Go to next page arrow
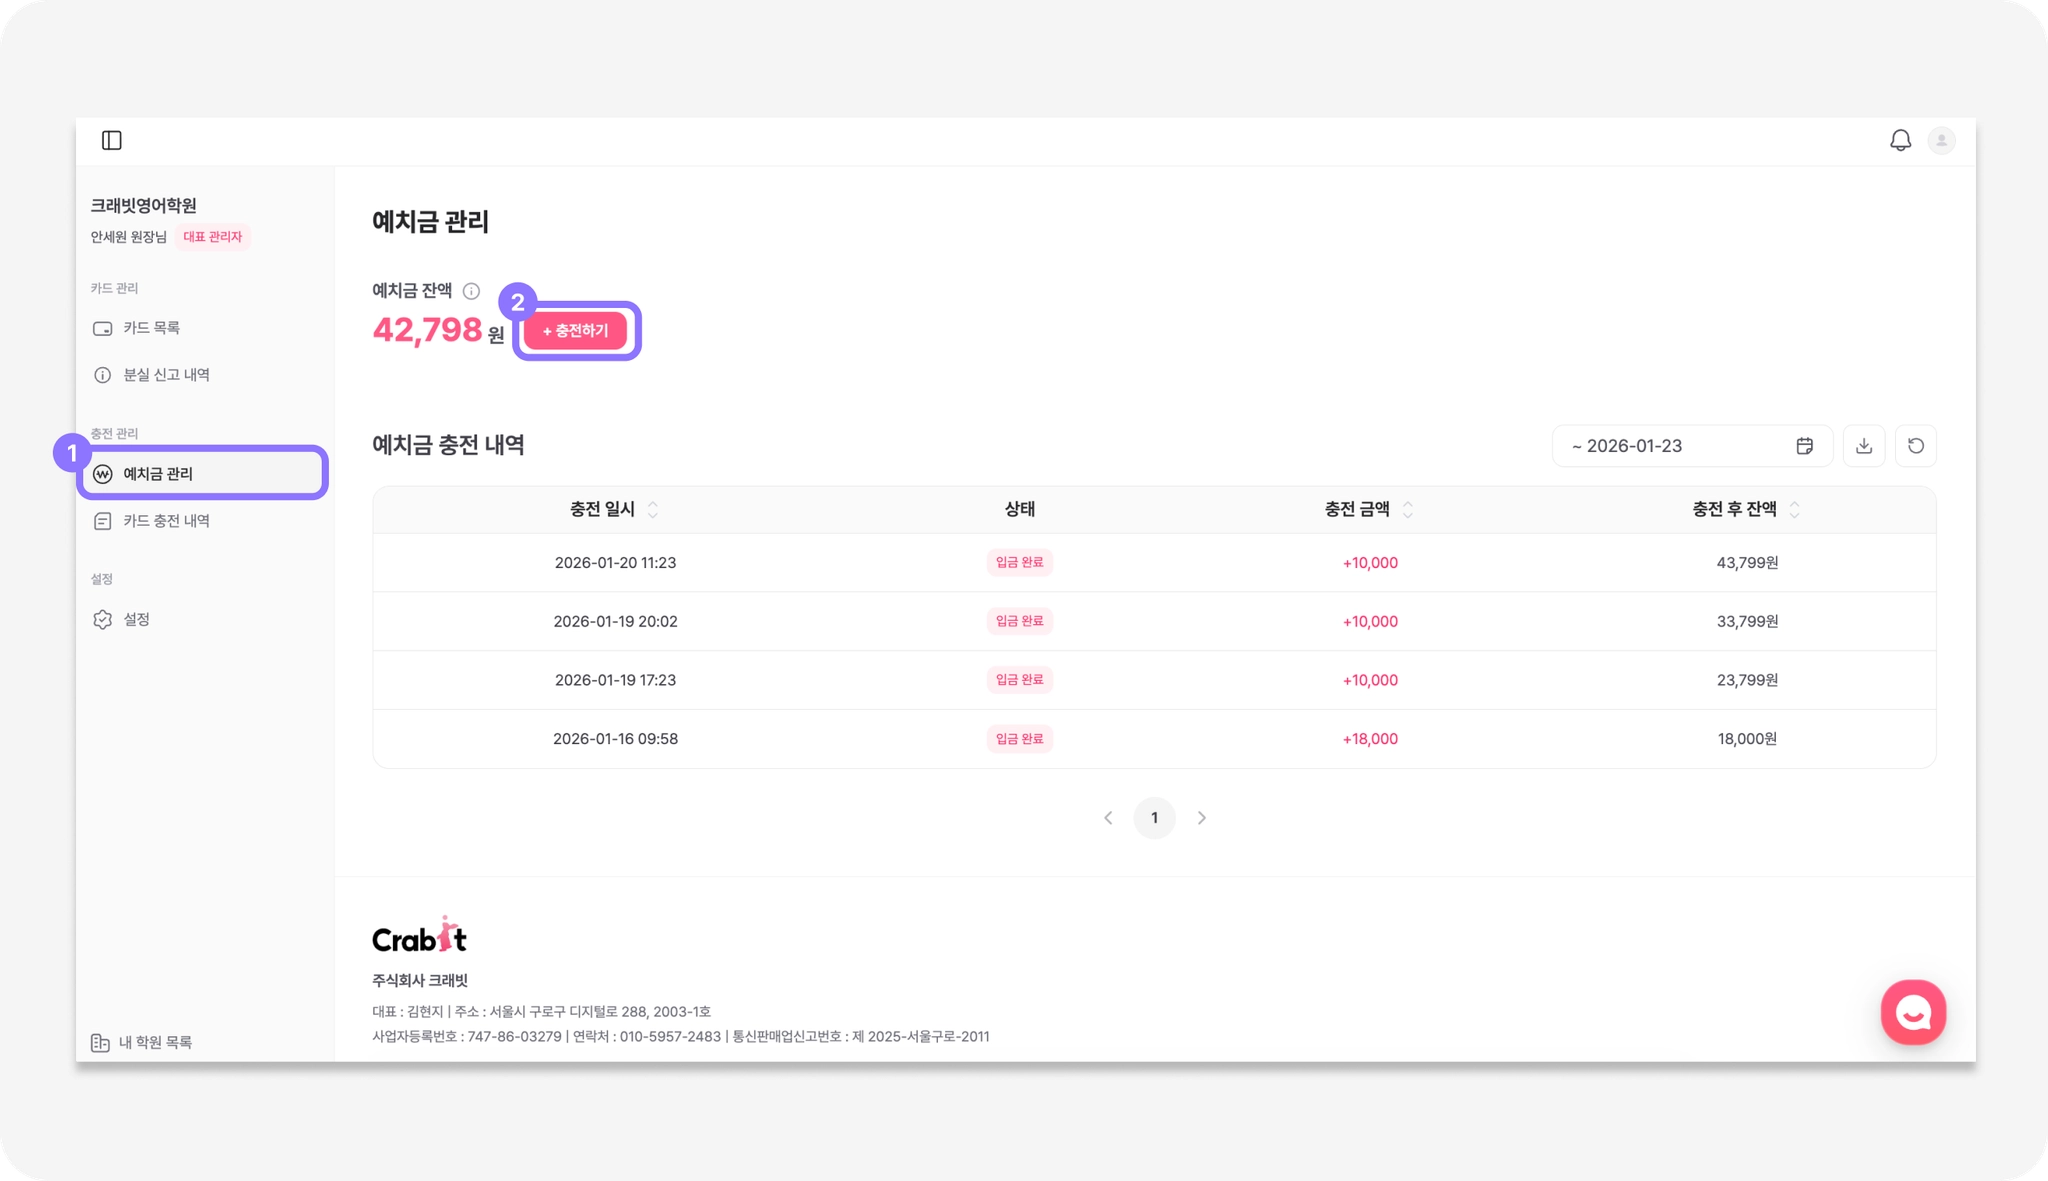 pos(1202,818)
